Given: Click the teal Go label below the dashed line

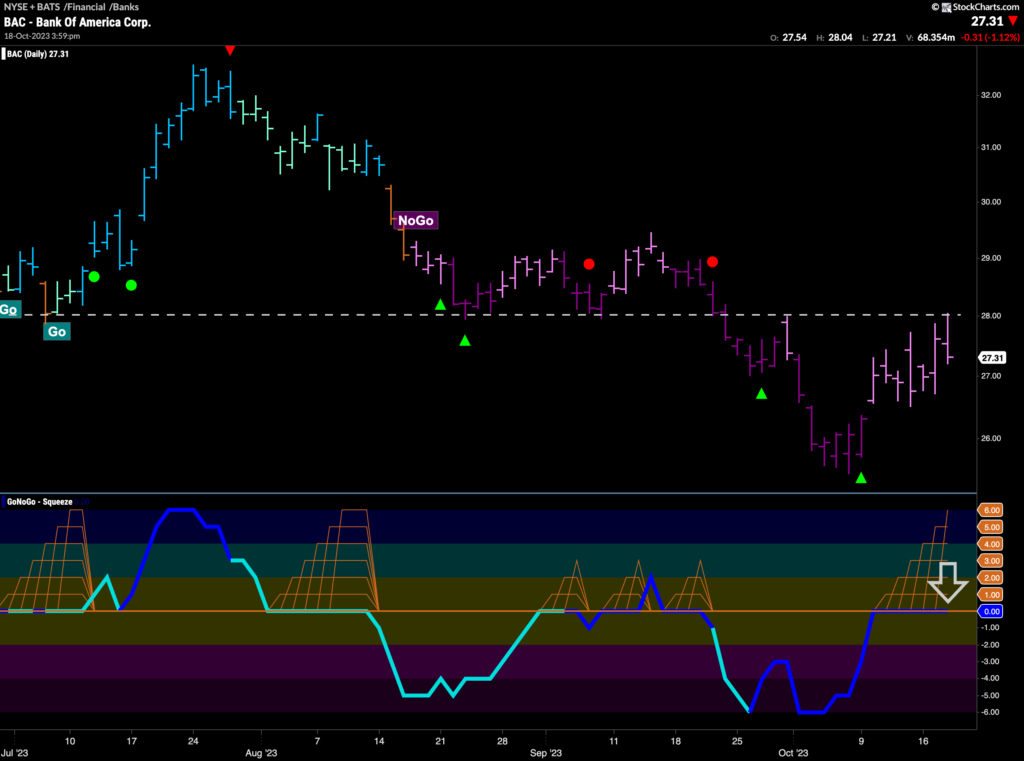Looking at the screenshot, I should click(x=57, y=330).
